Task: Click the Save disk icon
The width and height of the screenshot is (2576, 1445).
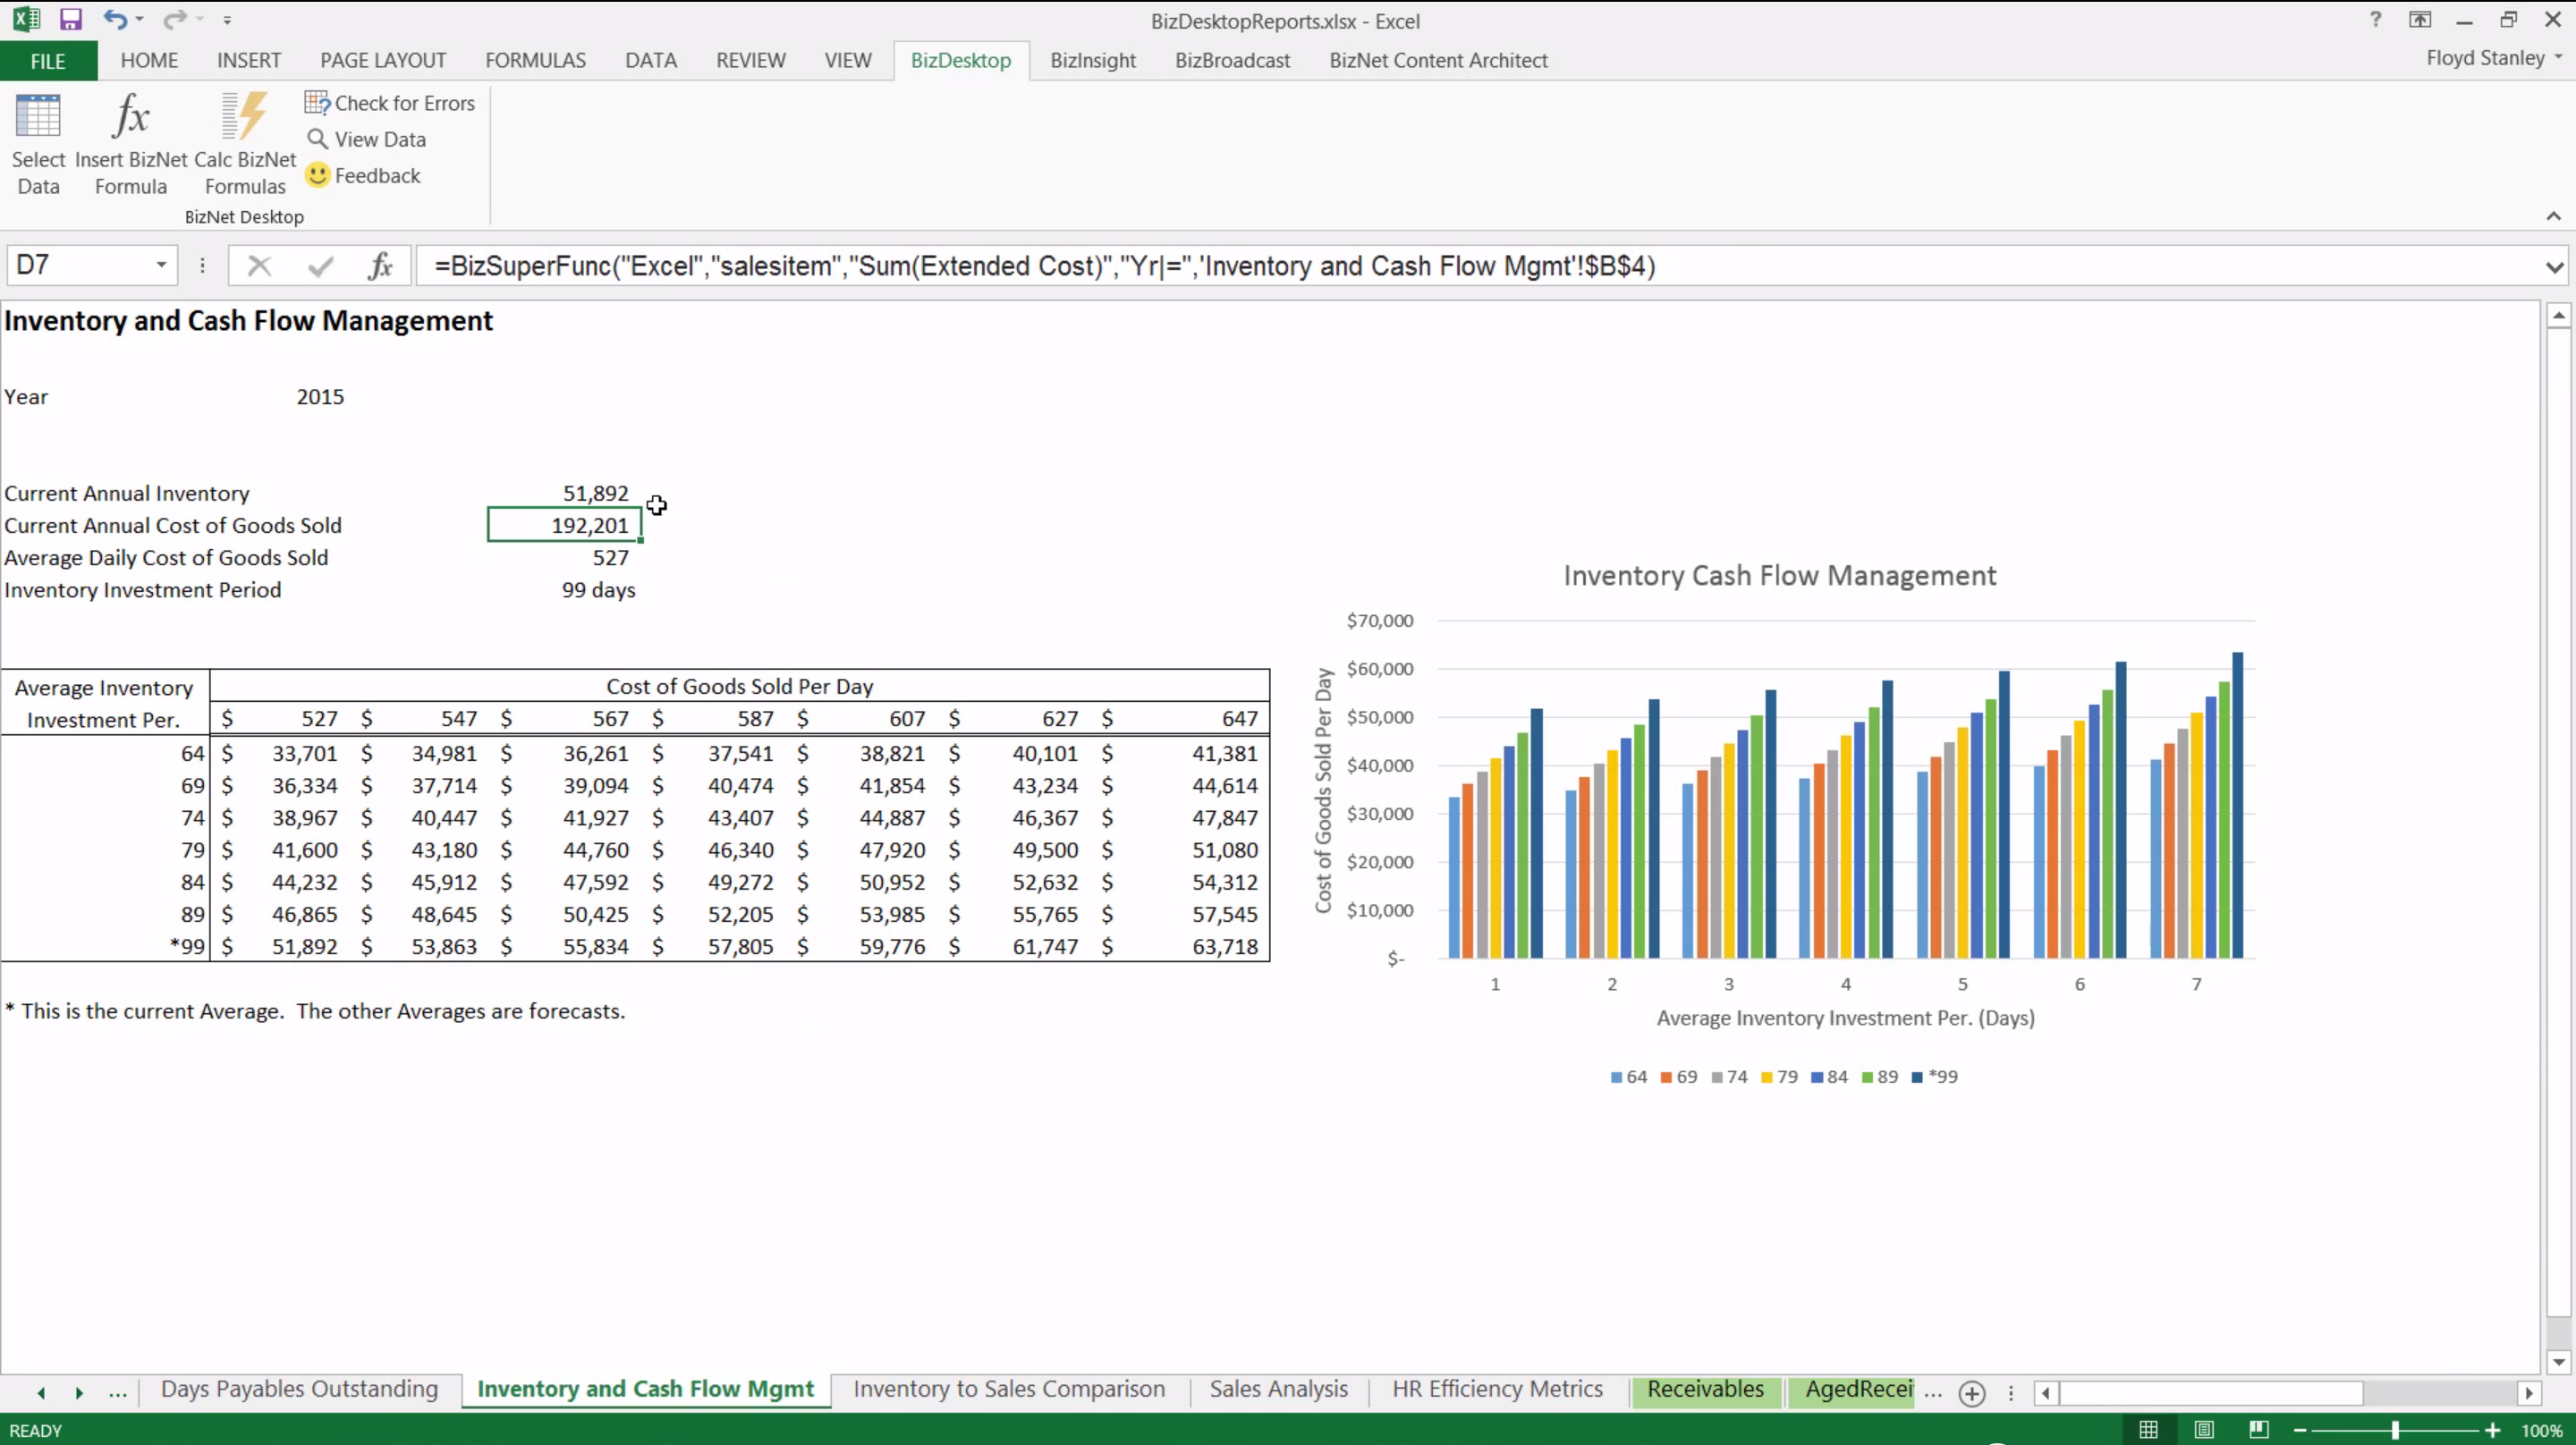Action: [70, 19]
